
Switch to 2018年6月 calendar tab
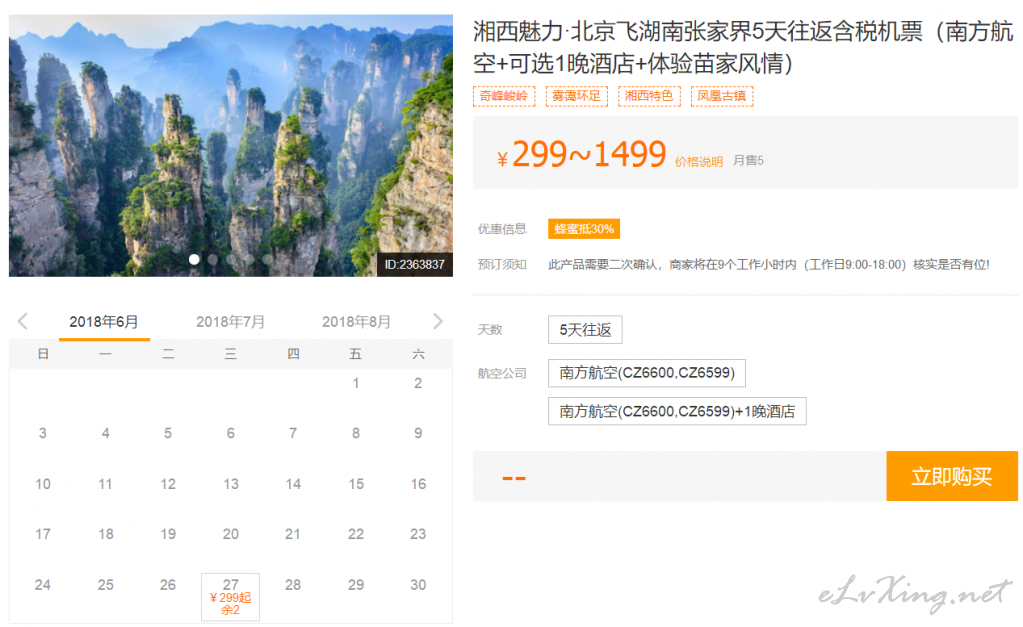point(104,322)
